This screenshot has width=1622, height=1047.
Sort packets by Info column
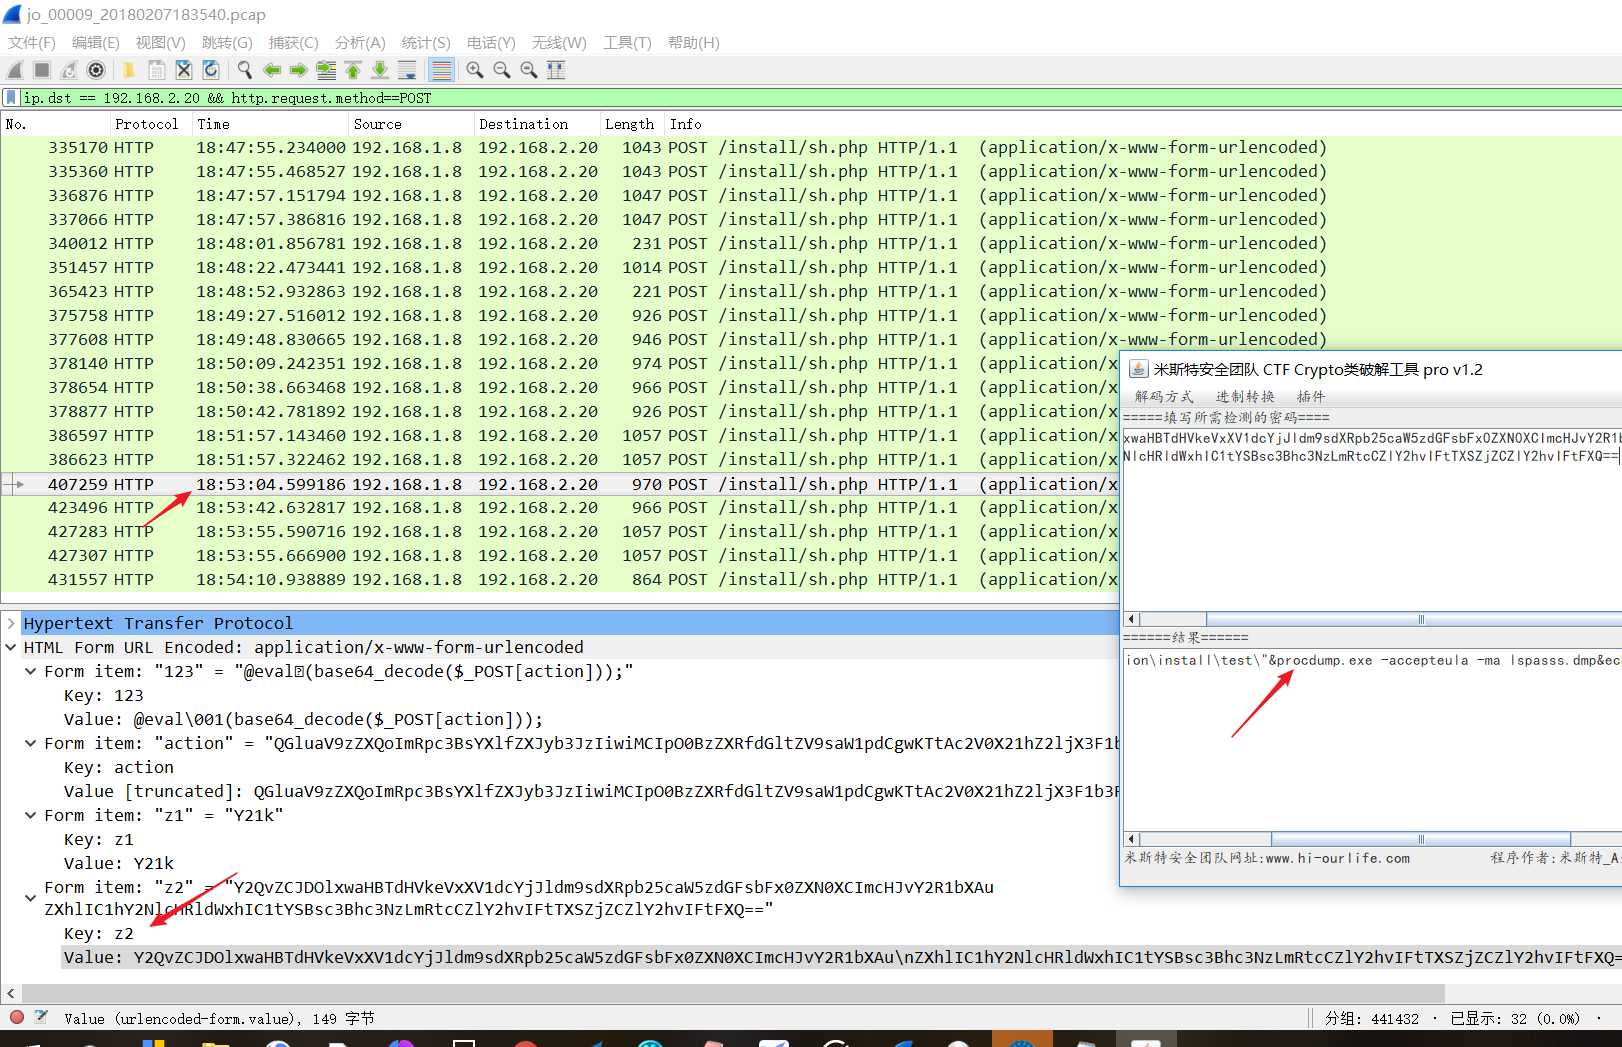(1143, 124)
